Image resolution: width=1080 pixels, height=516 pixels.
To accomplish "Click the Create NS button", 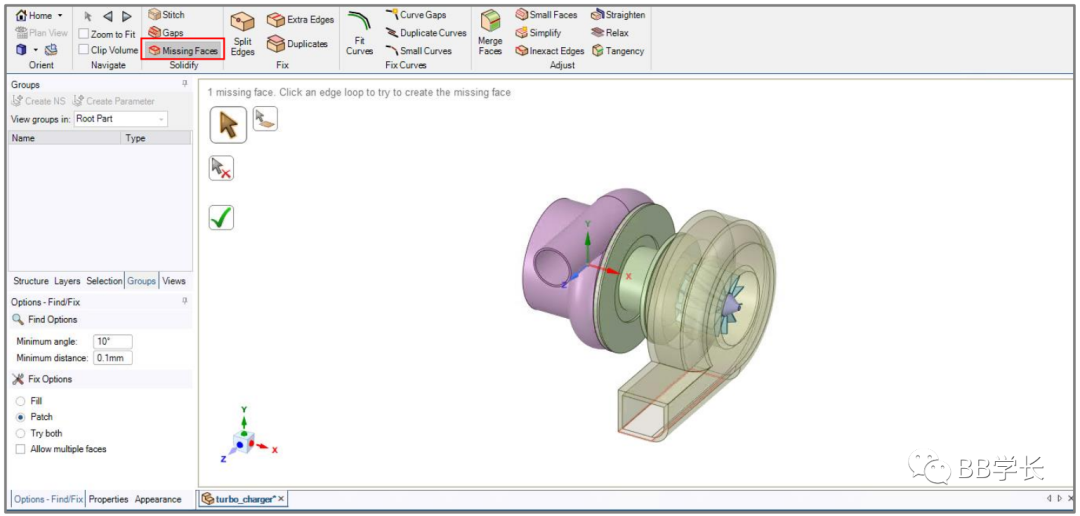I will 39,101.
